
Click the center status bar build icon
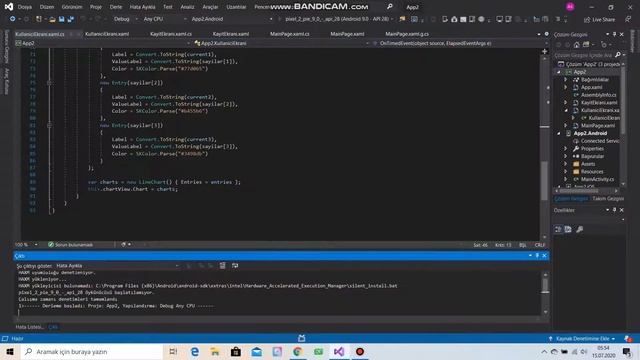(302, 338)
